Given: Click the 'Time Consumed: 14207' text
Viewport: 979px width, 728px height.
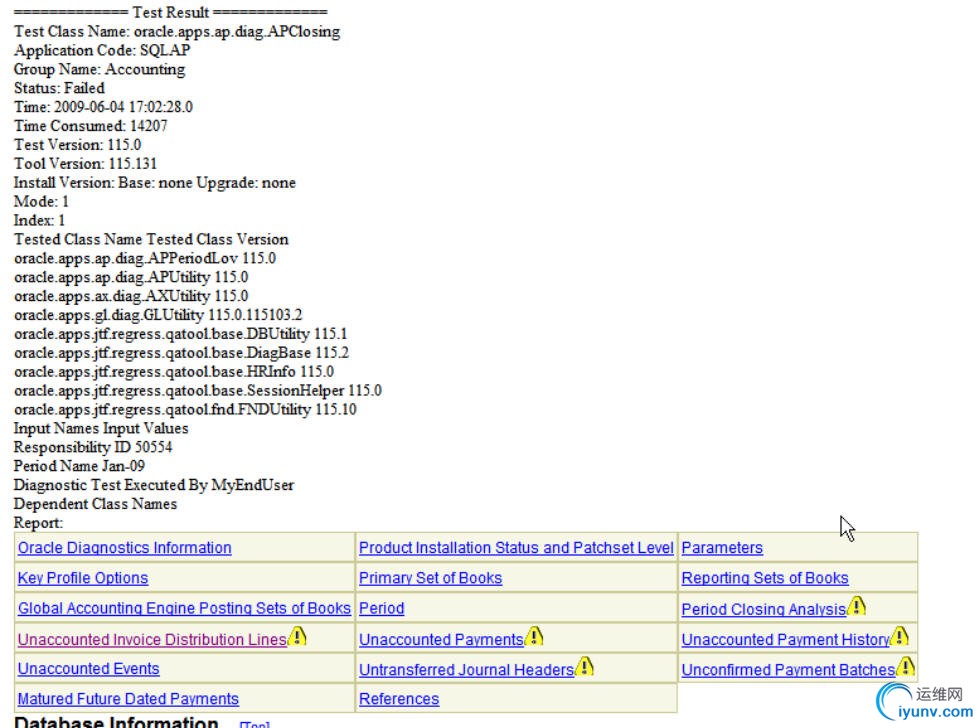Looking at the screenshot, I should click(91, 125).
